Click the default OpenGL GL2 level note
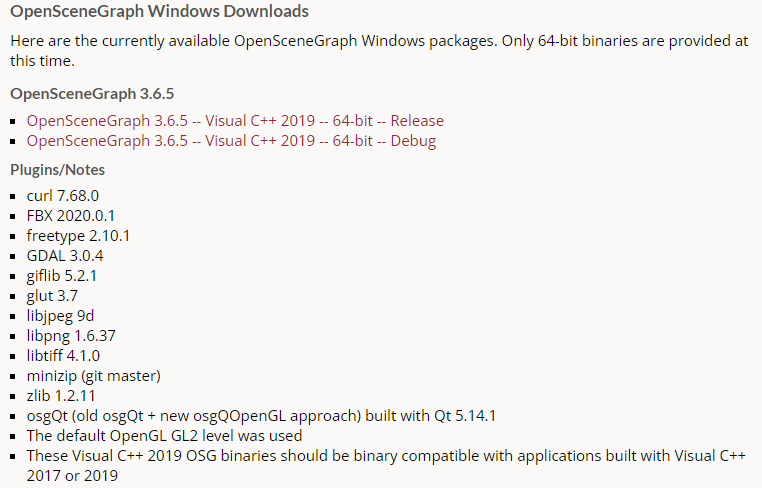The width and height of the screenshot is (762, 488). [164, 436]
